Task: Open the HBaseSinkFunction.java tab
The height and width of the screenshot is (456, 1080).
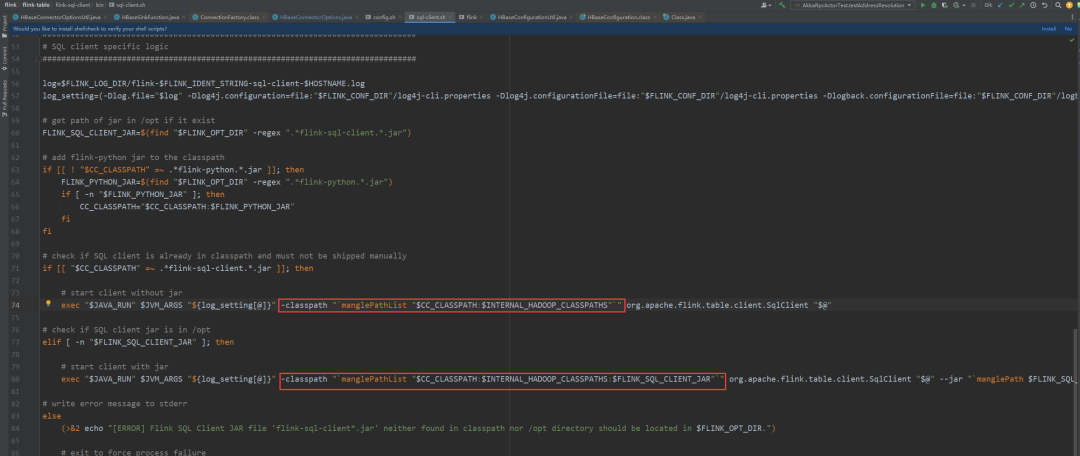Action: pyautogui.click(x=149, y=17)
